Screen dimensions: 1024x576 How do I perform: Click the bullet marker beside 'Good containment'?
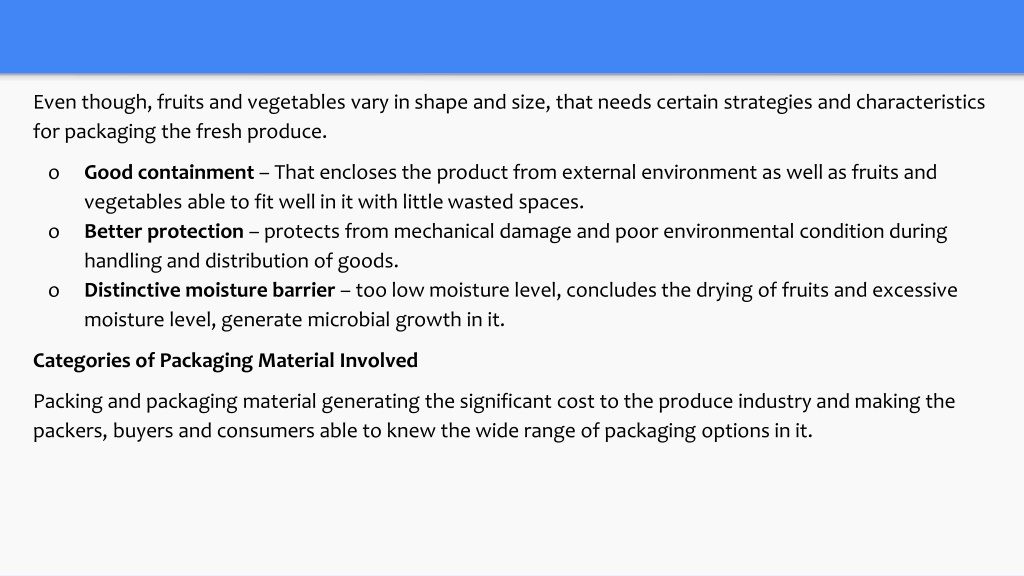54,174
